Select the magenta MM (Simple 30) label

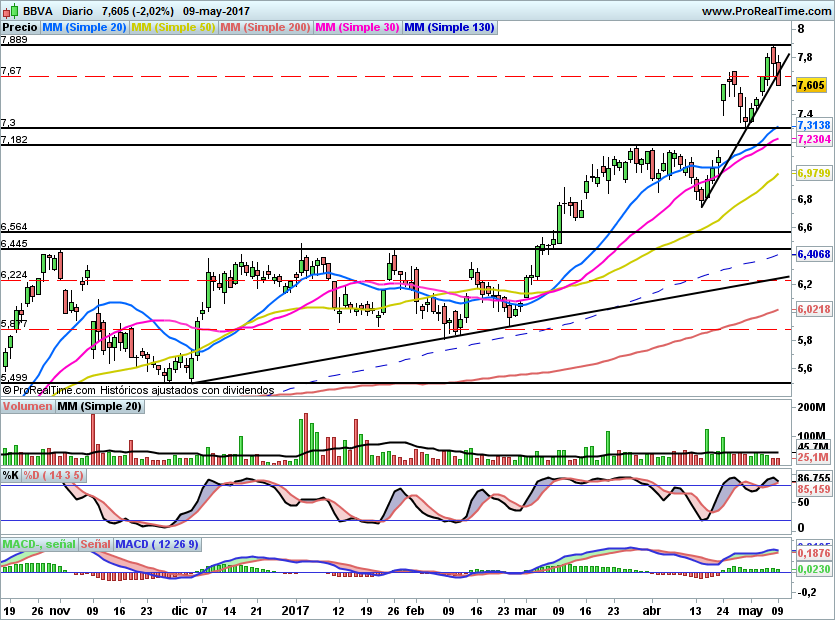(356, 28)
